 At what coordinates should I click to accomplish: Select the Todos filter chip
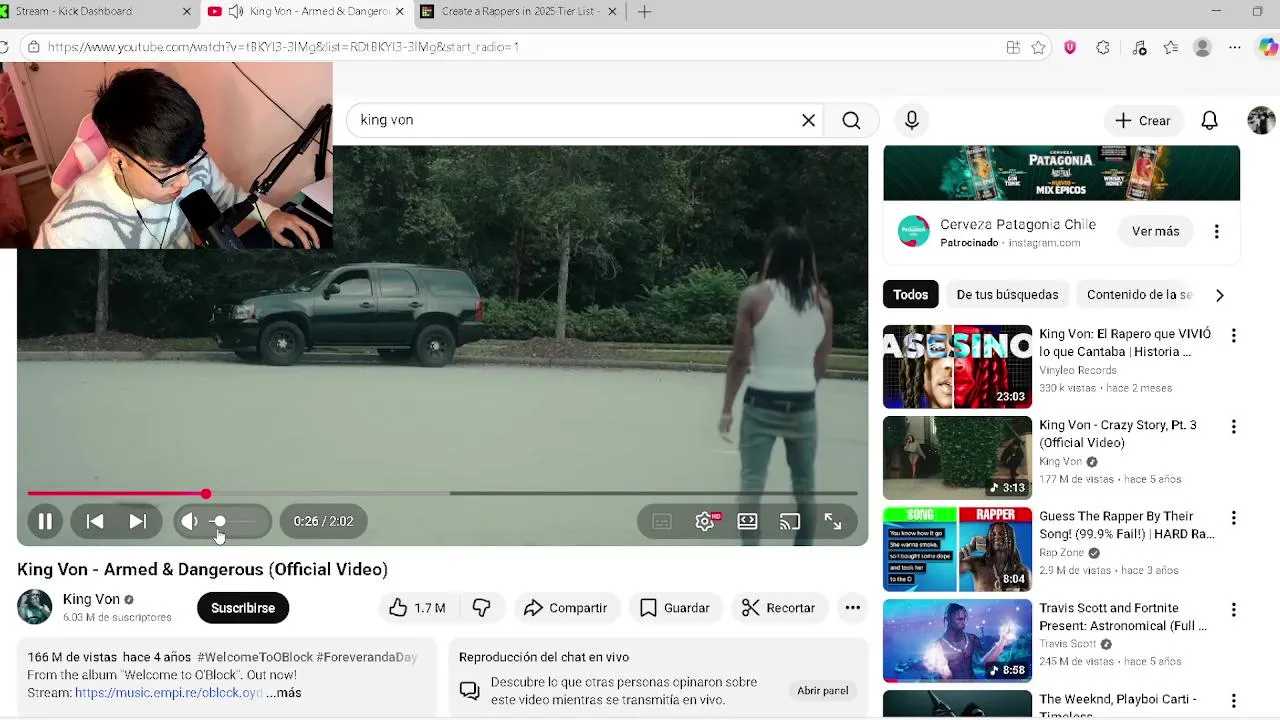coord(910,295)
